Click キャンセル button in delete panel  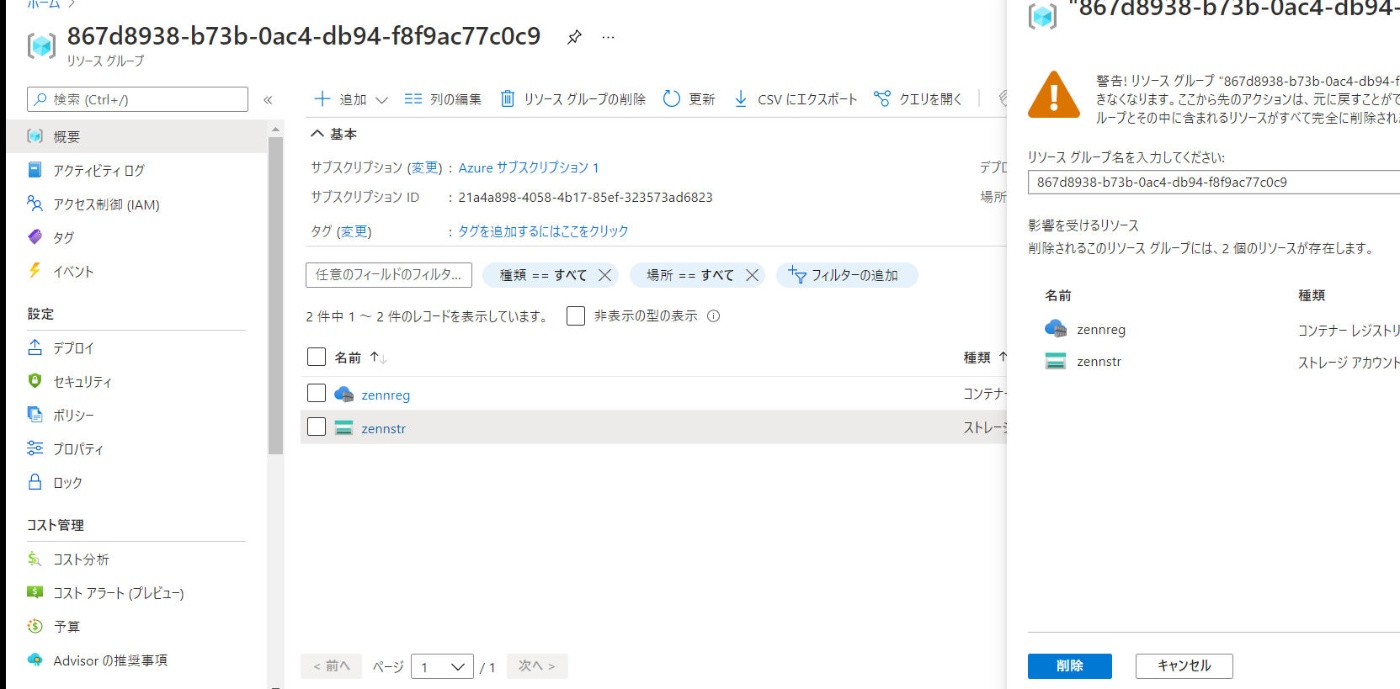(x=1184, y=666)
